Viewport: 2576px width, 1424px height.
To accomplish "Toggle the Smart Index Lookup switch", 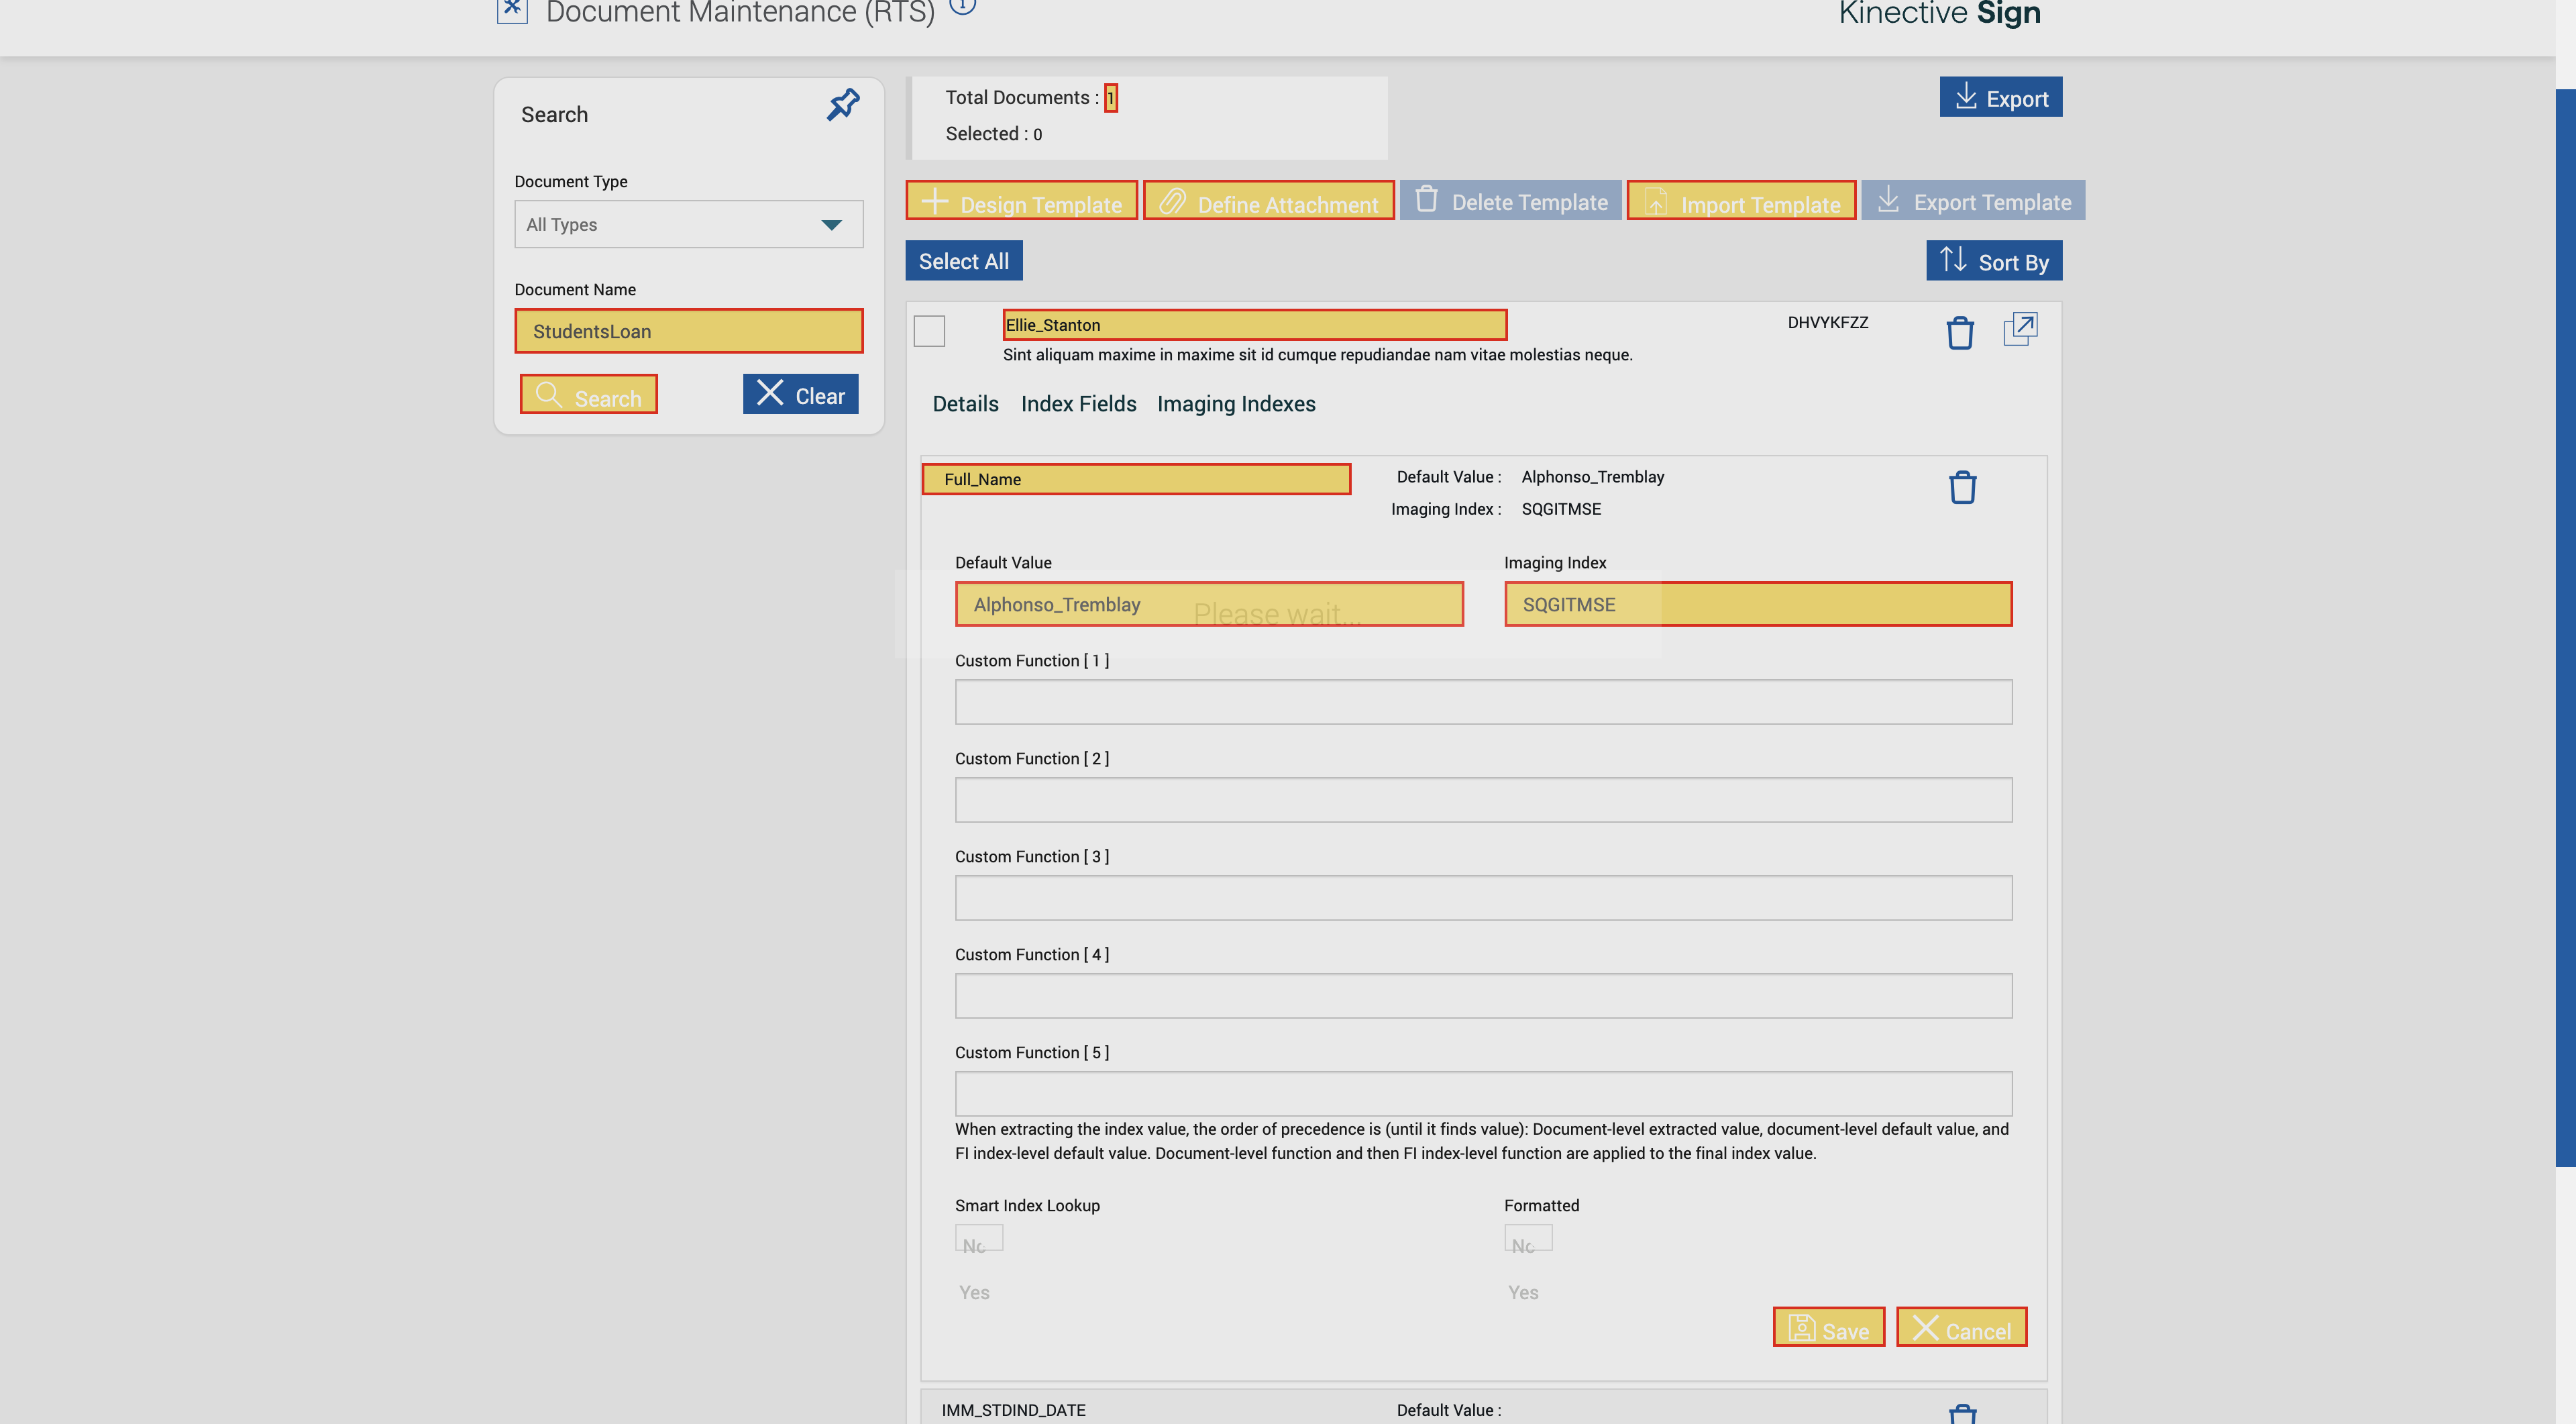I will 978,1238.
